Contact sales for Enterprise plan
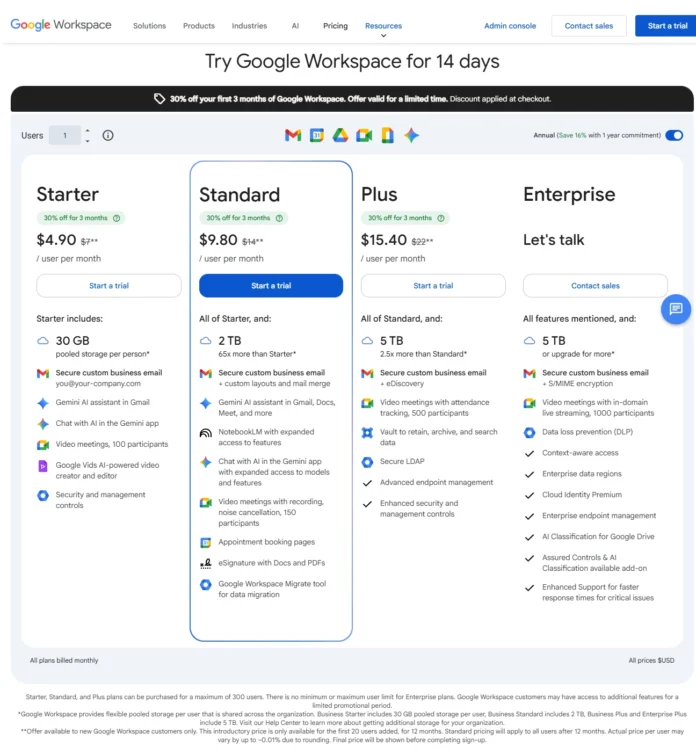696x755 pixels. (595, 286)
